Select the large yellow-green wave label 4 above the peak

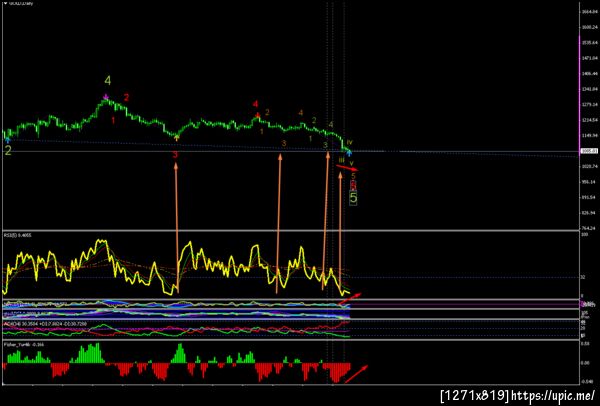pos(108,81)
